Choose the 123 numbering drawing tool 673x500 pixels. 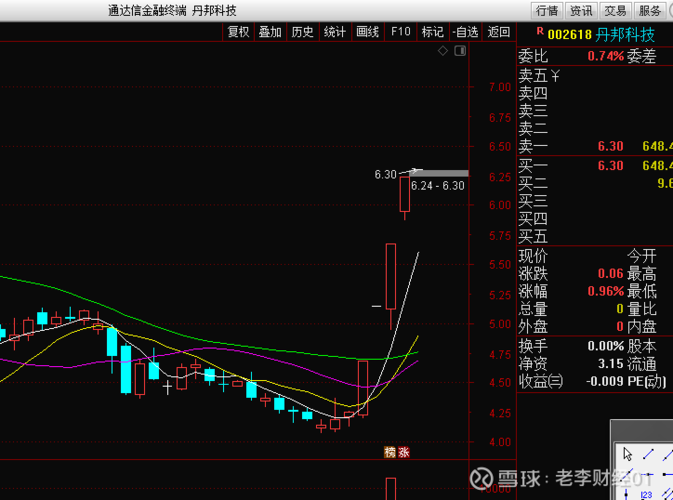pos(646,495)
